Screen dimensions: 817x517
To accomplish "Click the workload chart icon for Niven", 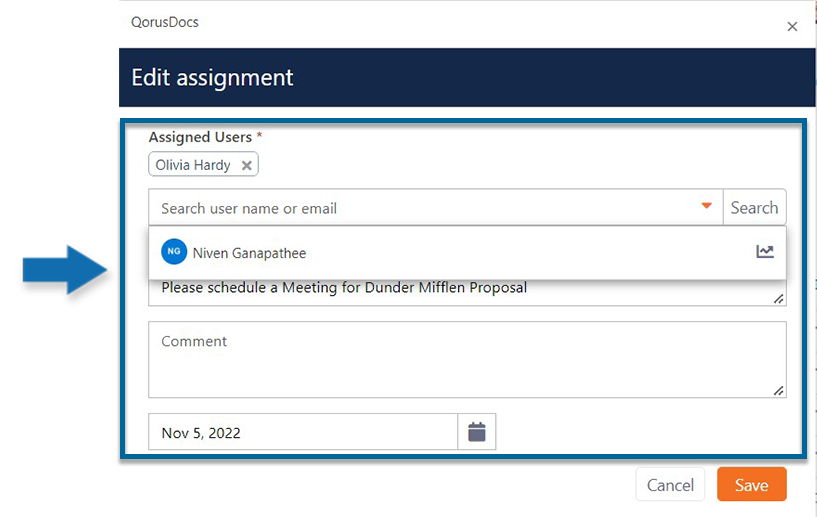I will [x=765, y=252].
